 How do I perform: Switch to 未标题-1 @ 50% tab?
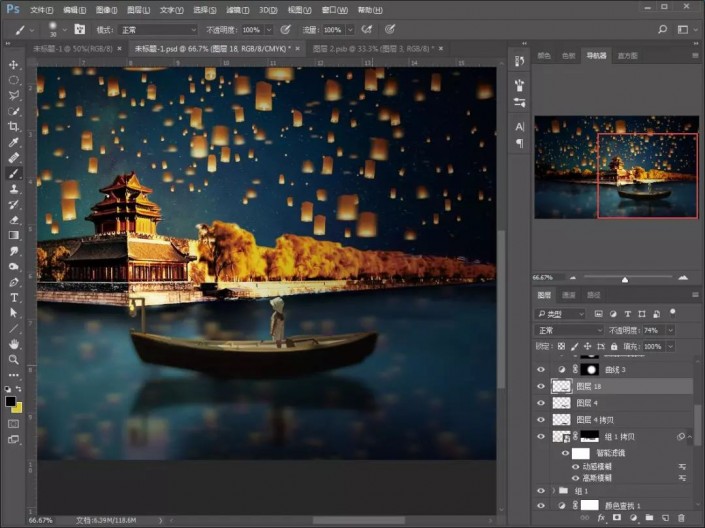tap(73, 49)
